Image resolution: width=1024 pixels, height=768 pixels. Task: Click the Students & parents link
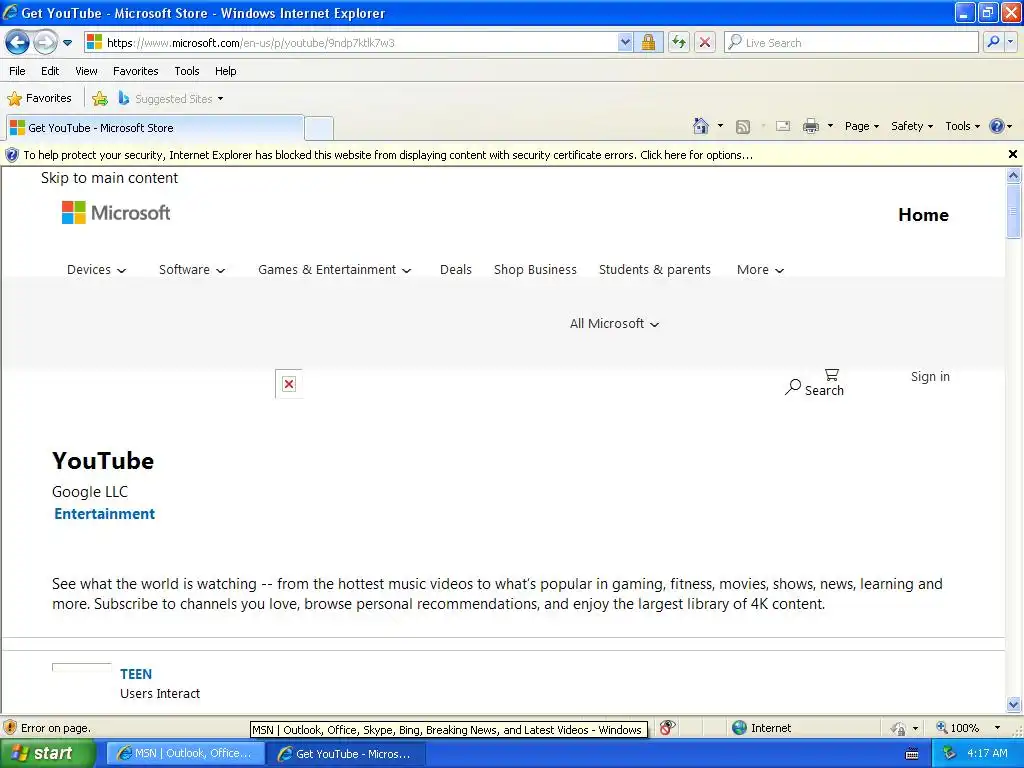tap(654, 270)
